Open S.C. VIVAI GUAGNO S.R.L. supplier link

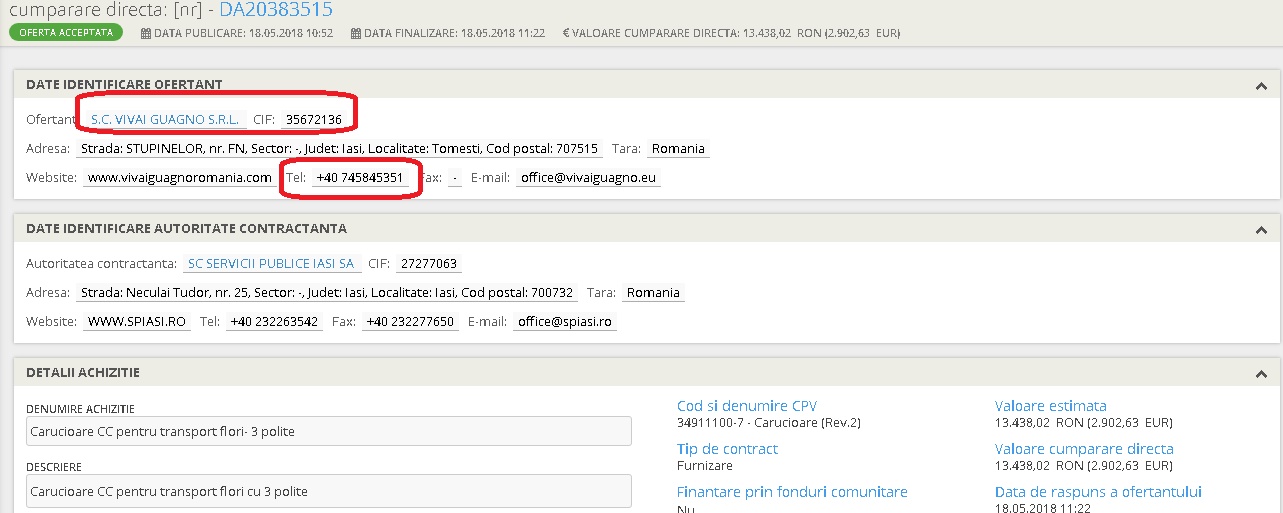point(164,120)
